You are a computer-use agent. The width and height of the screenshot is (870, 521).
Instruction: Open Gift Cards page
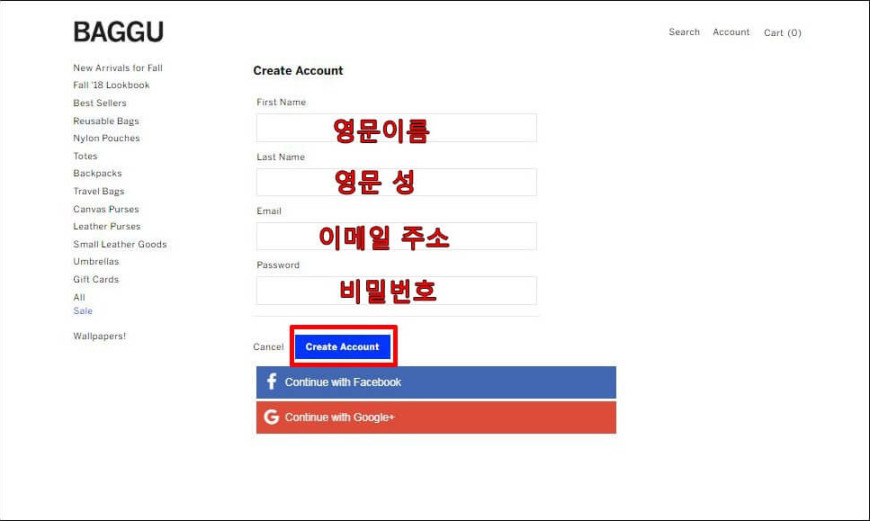pyautogui.click(x=95, y=279)
